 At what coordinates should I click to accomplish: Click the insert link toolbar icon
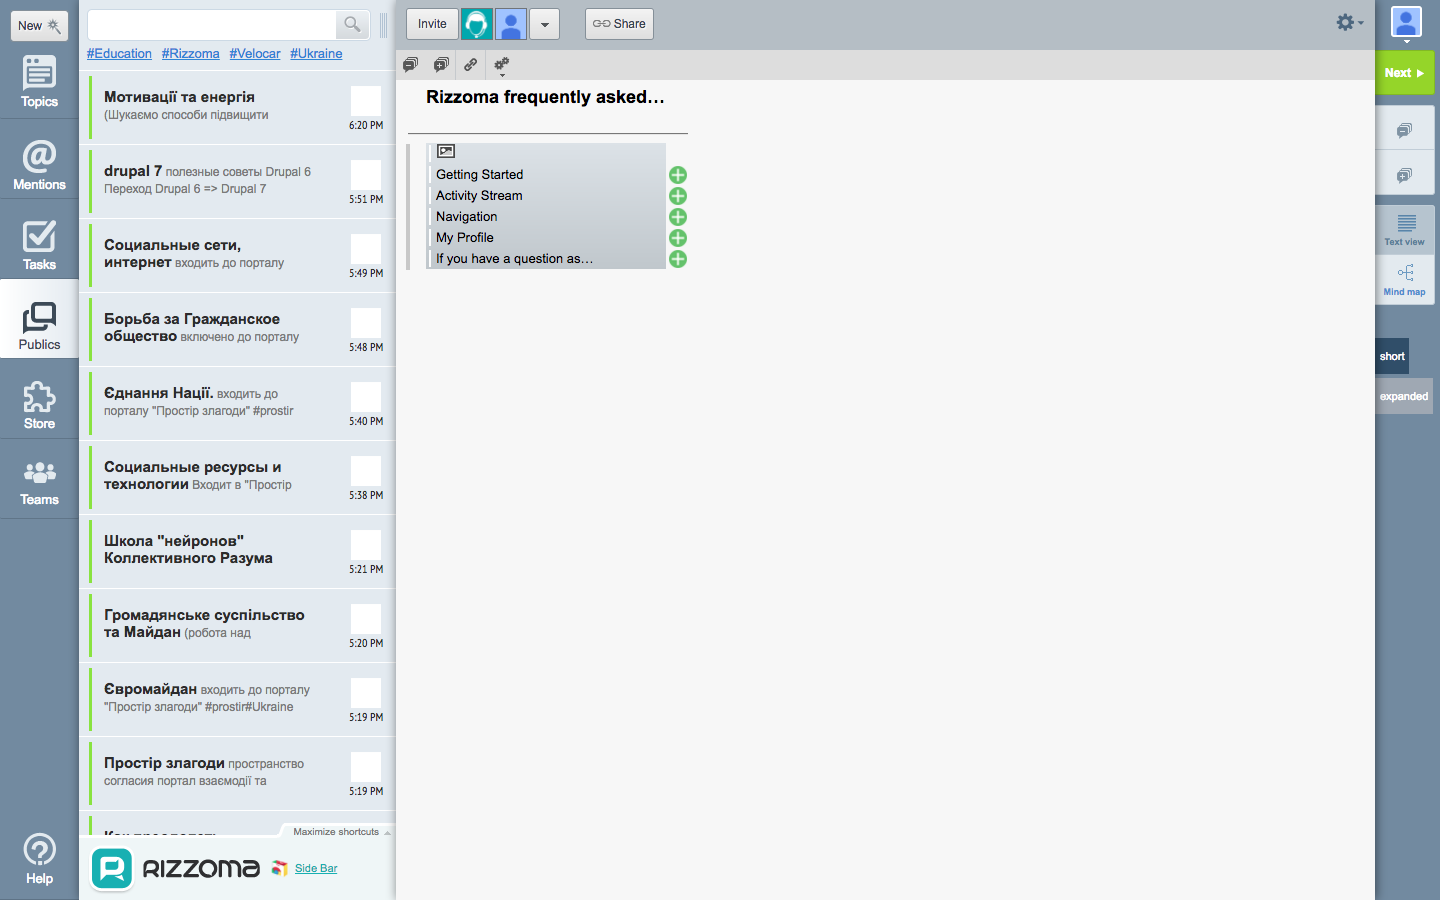[471, 65]
